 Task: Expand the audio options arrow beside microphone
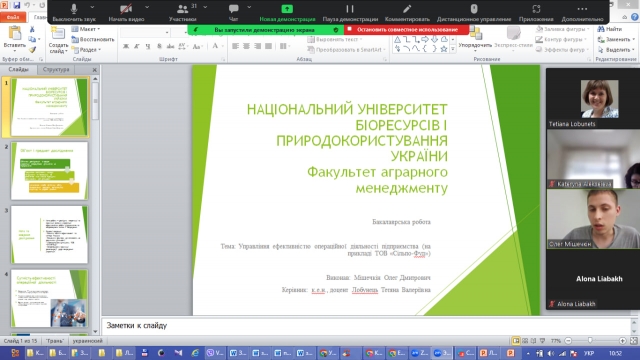92,7
